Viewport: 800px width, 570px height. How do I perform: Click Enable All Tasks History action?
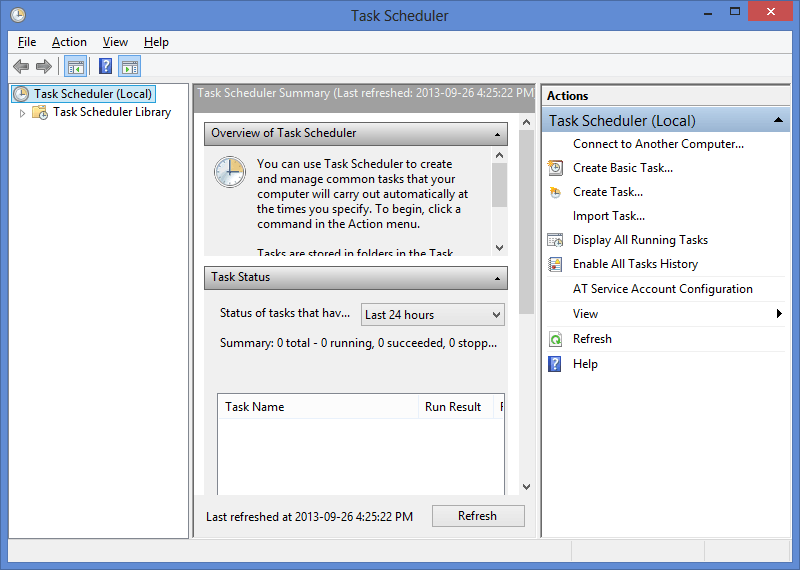[x=635, y=264]
